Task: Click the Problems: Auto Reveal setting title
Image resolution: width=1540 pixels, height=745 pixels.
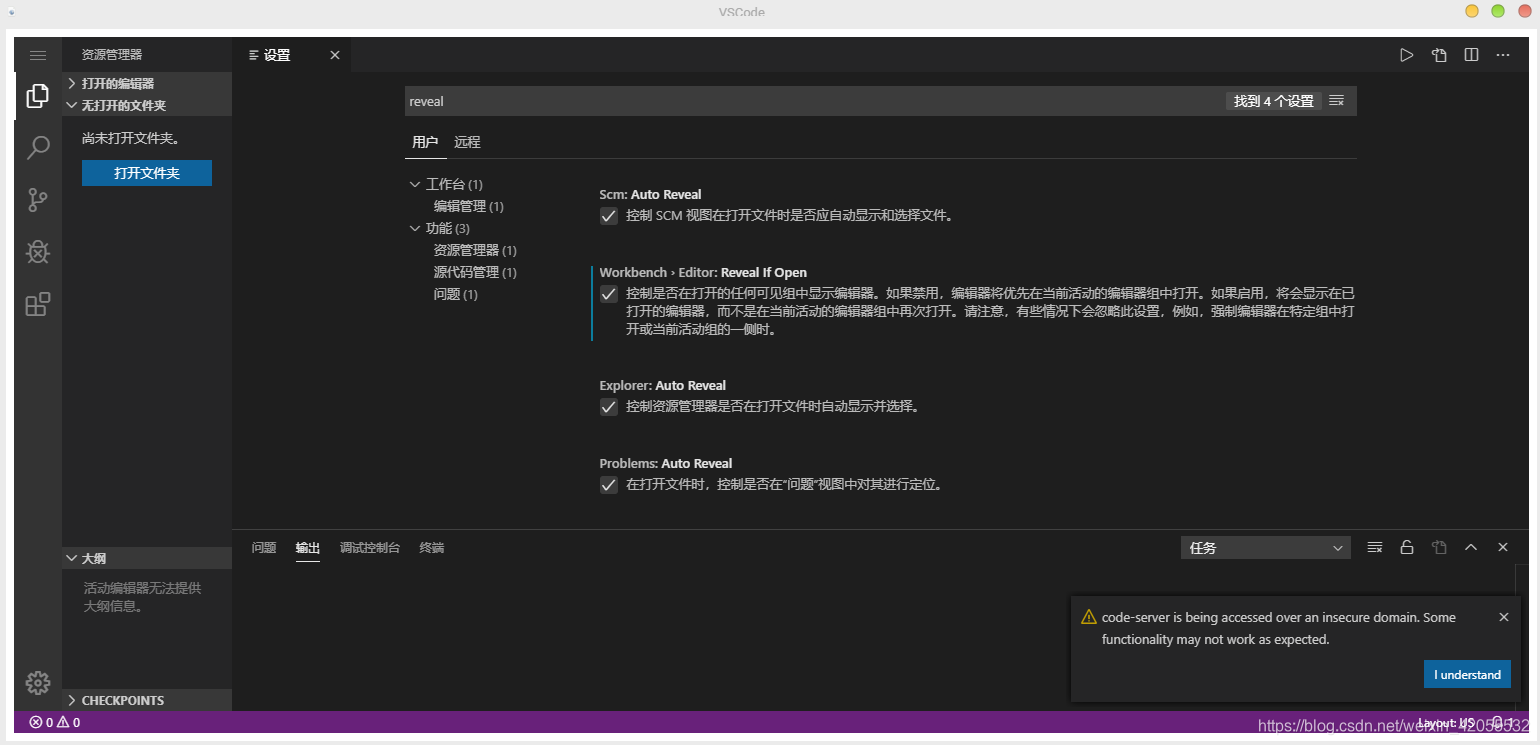Action: tap(665, 463)
